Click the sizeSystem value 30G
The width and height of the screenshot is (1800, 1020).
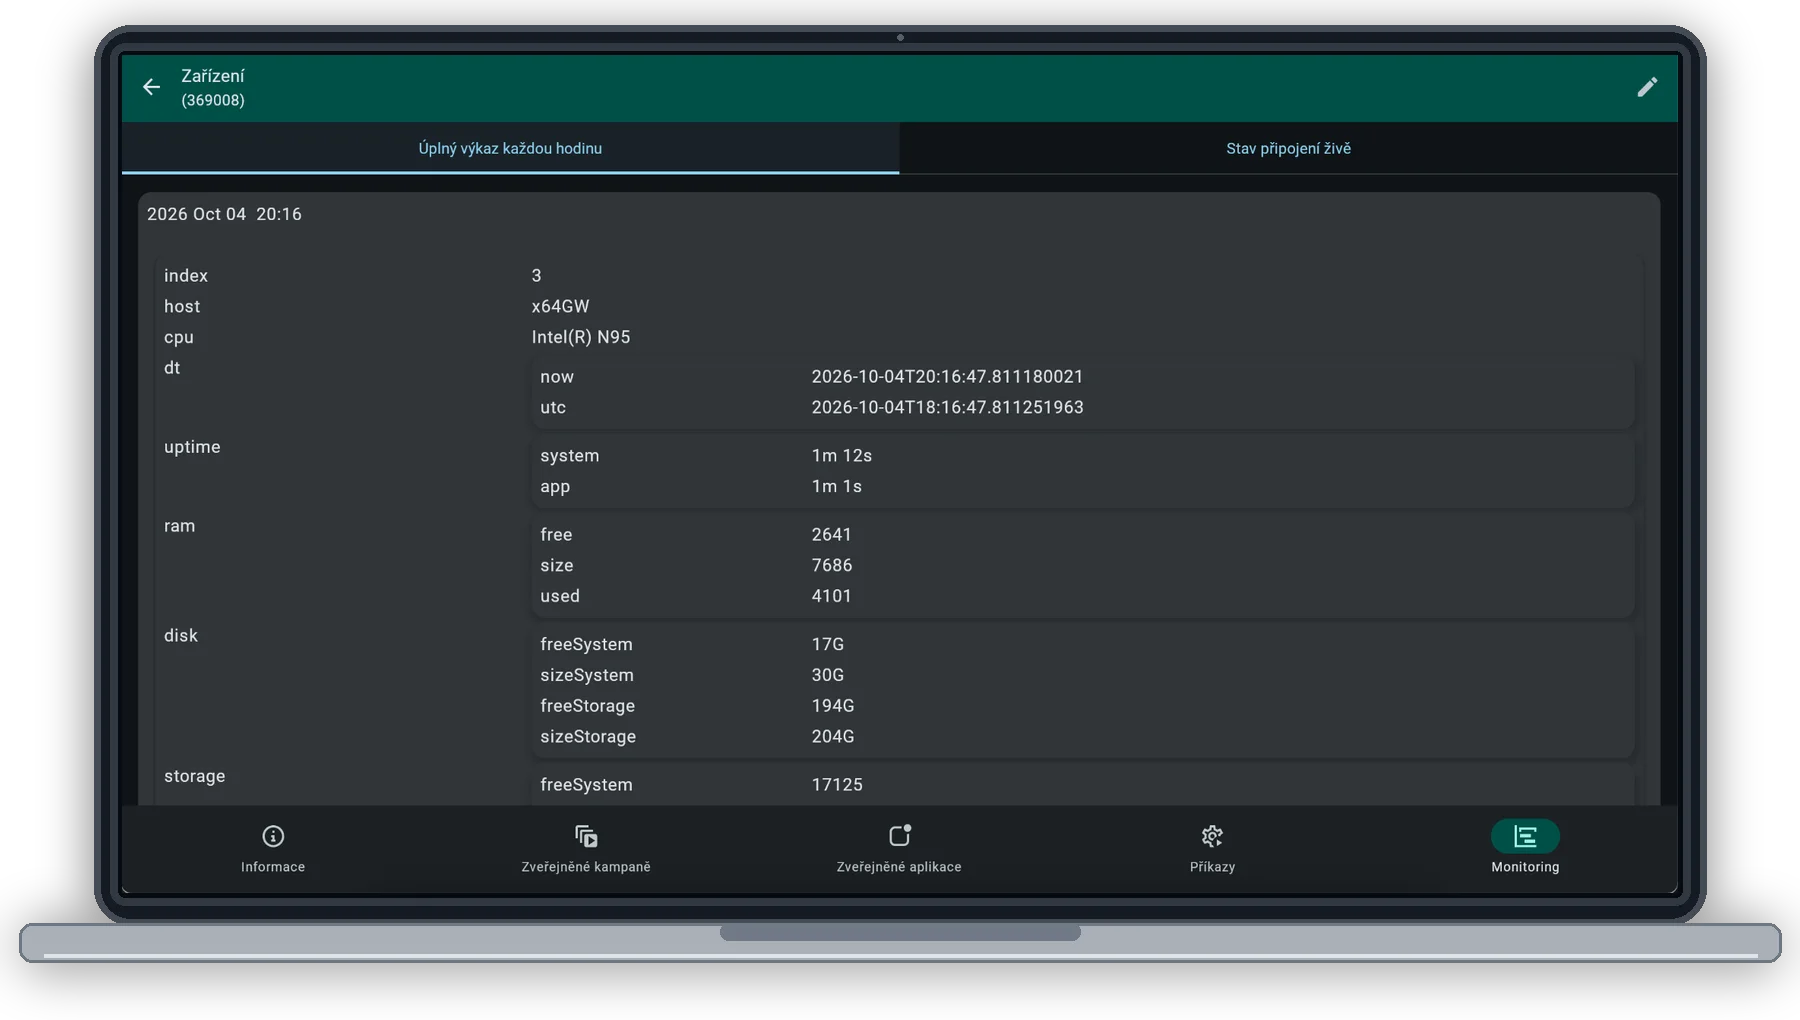tap(828, 675)
